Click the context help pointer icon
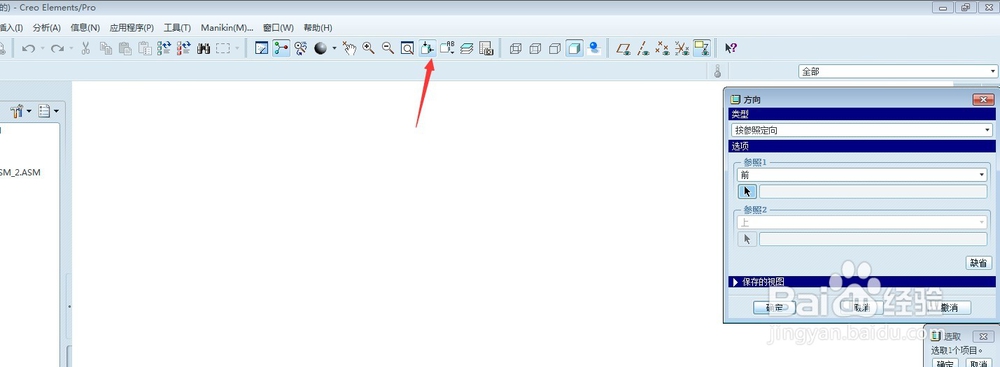 click(731, 49)
